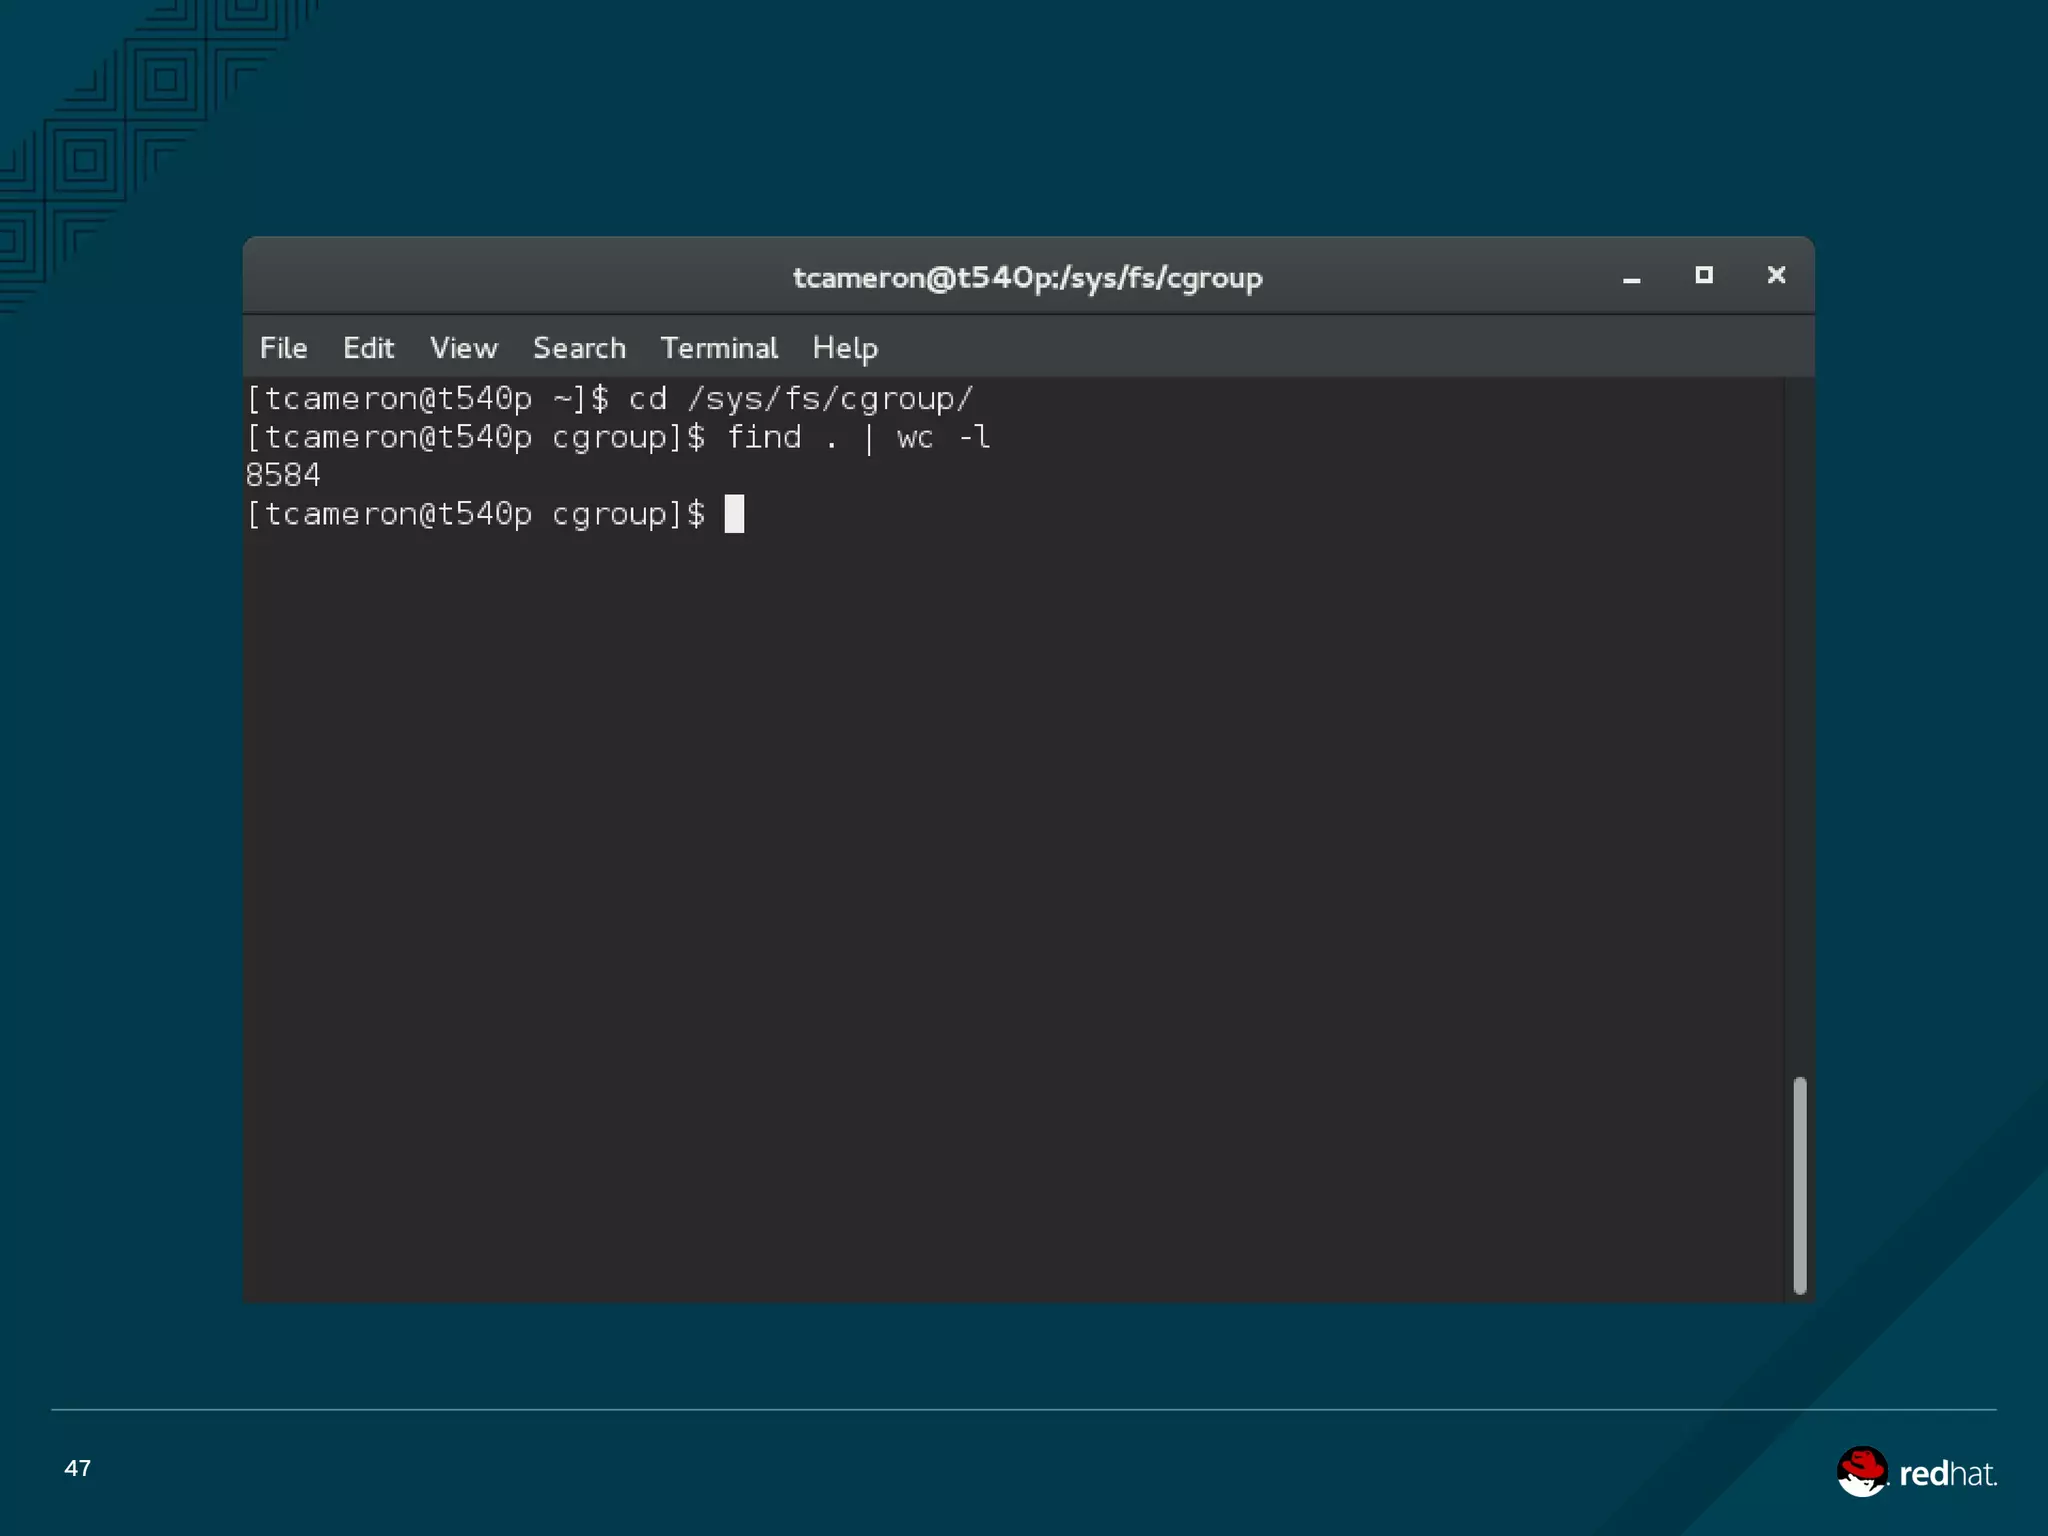Viewport: 2048px width, 1536px height.
Task: Click the 'cd /sys/fs/cgroup/' command text
Action: coord(800,399)
